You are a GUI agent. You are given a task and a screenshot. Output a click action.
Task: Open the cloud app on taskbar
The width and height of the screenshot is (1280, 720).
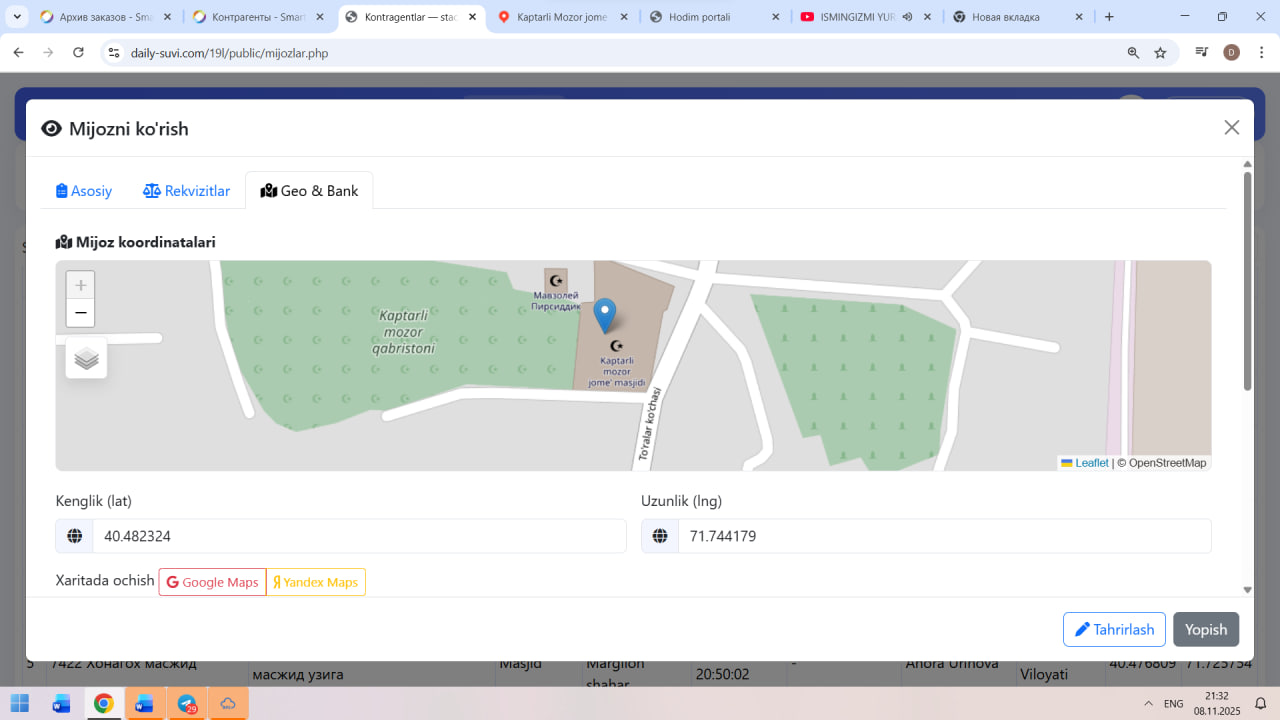228,703
